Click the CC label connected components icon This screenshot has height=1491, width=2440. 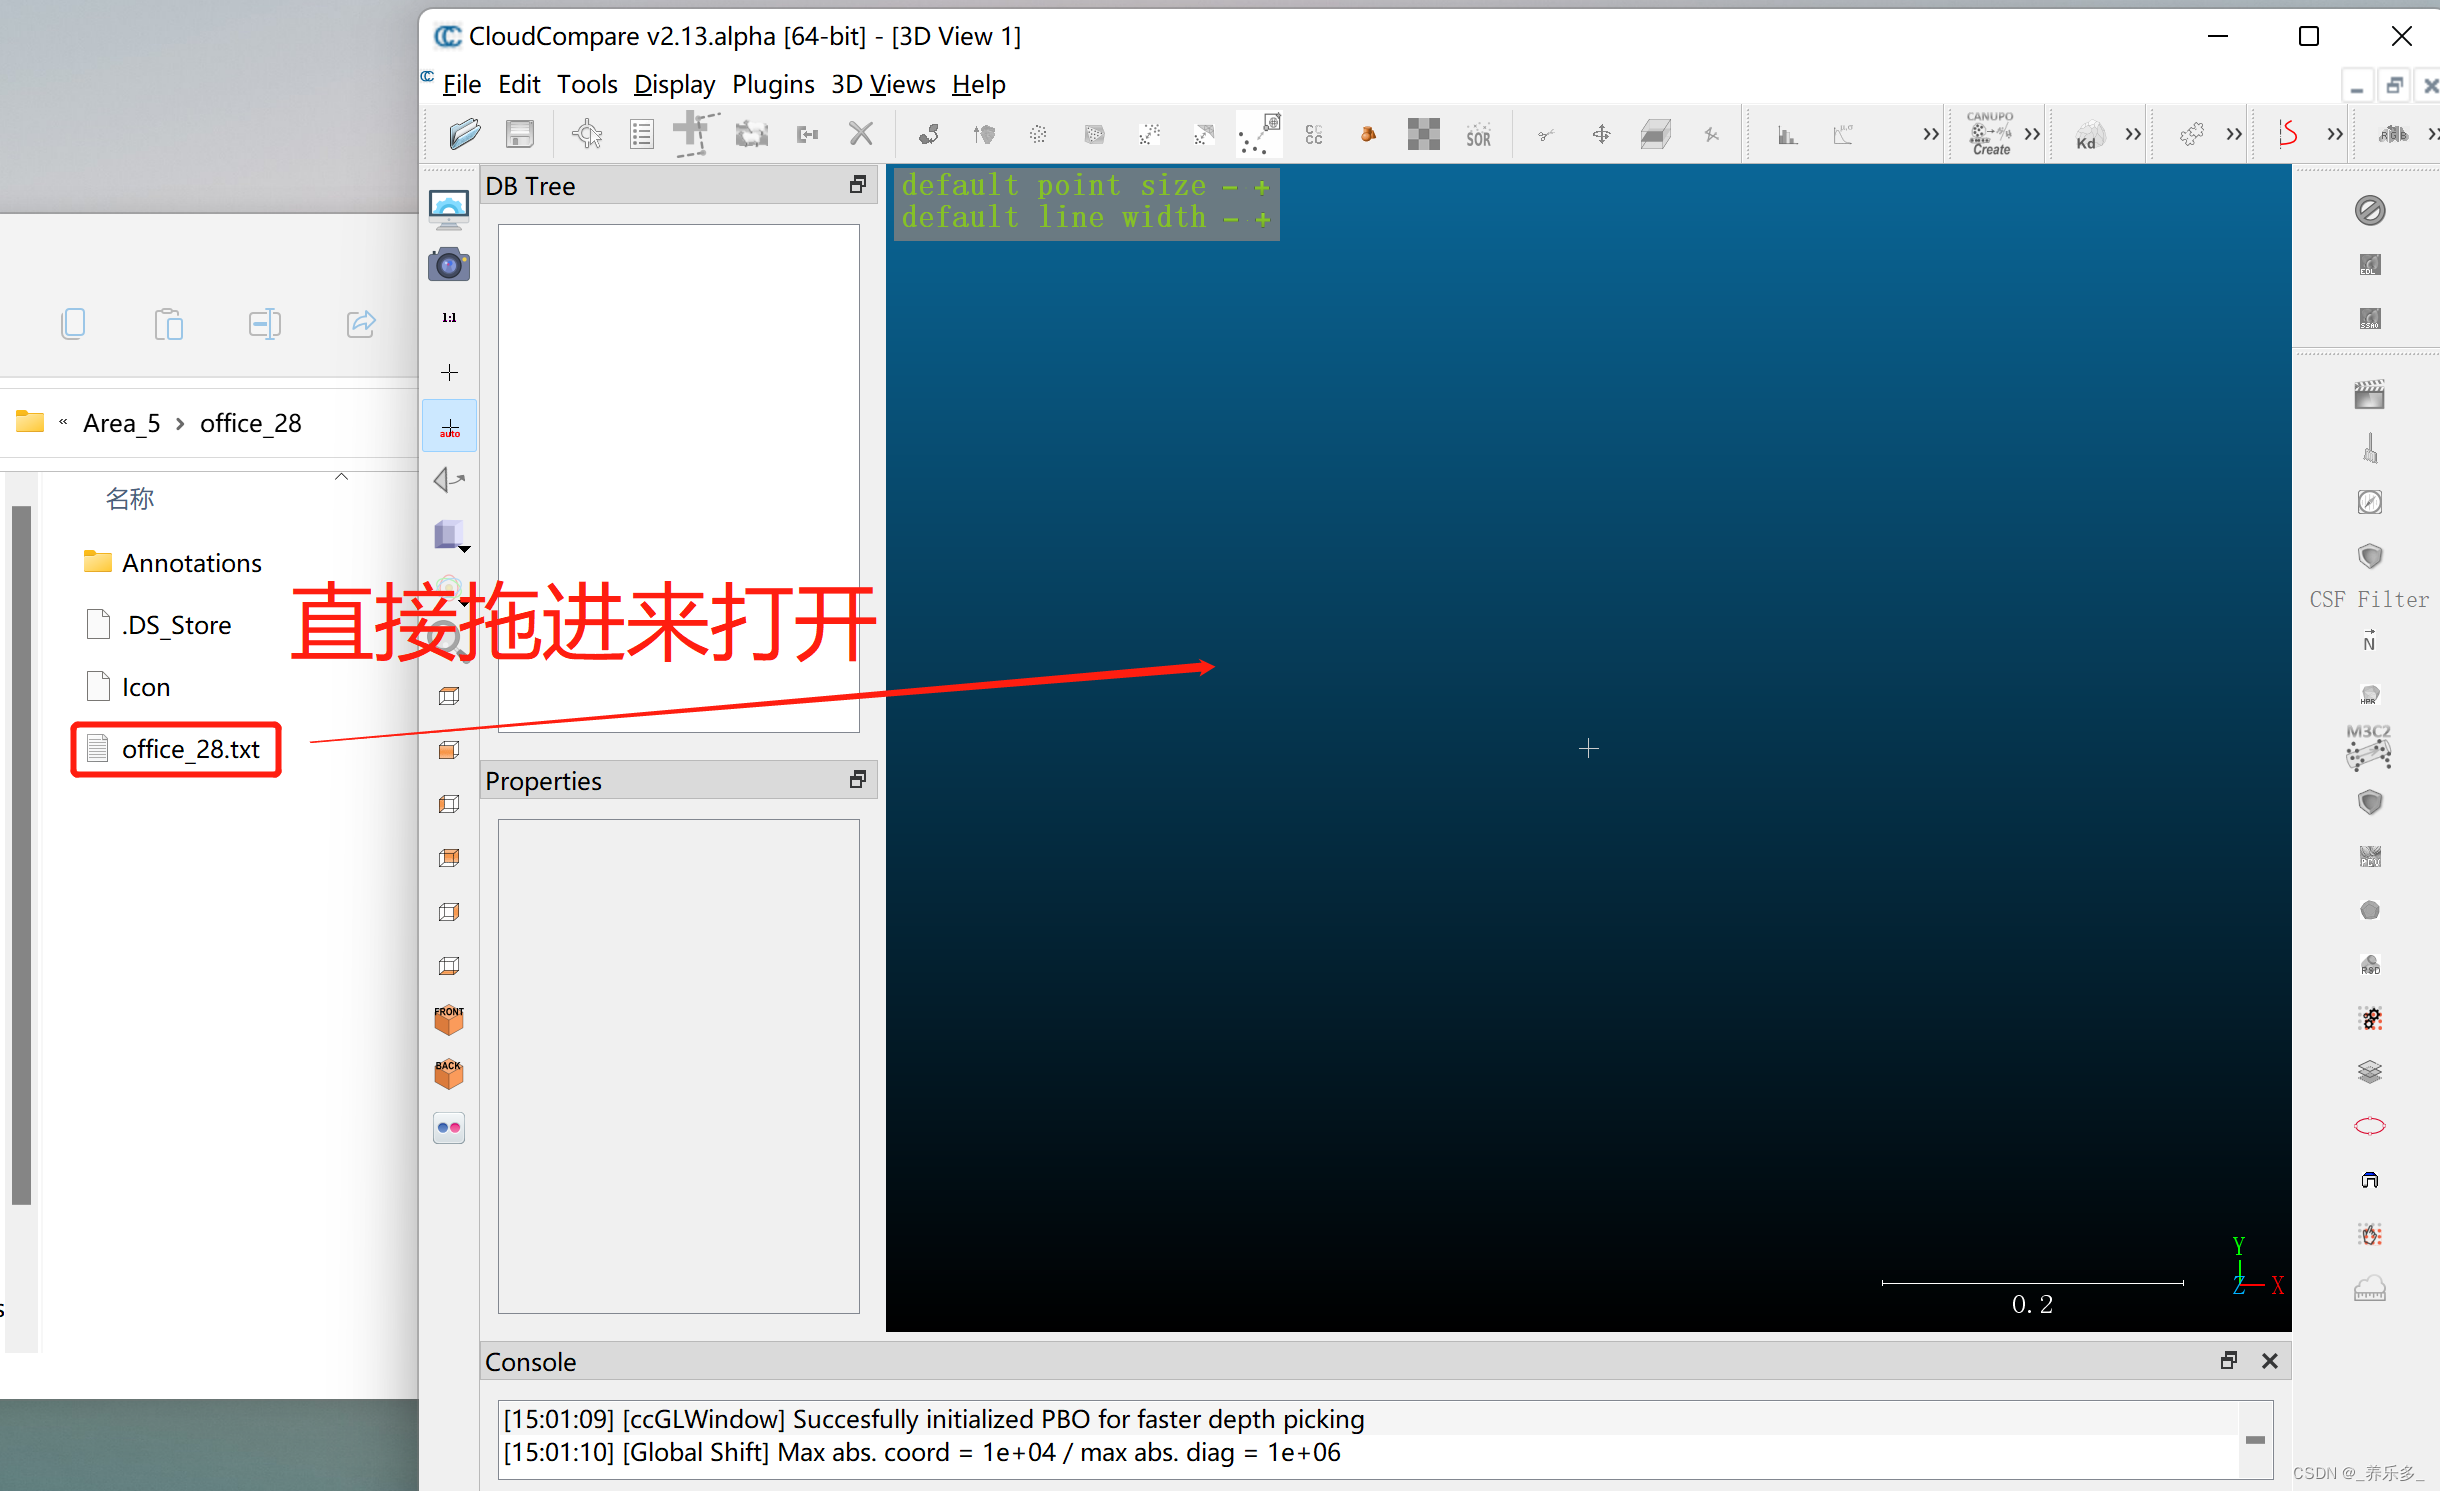point(1314,134)
